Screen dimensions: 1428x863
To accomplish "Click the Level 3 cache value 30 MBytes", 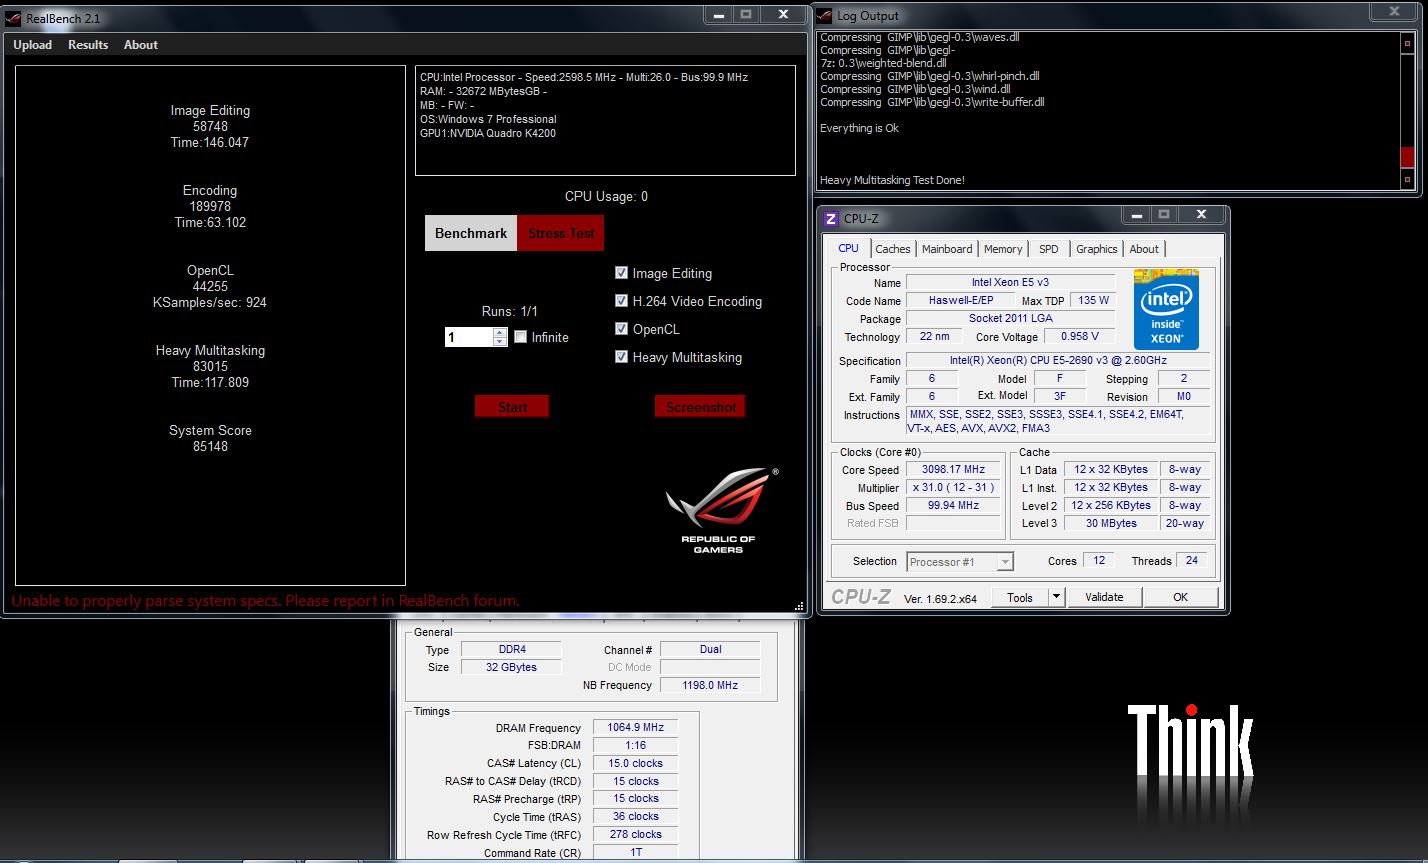I will tap(1112, 523).
